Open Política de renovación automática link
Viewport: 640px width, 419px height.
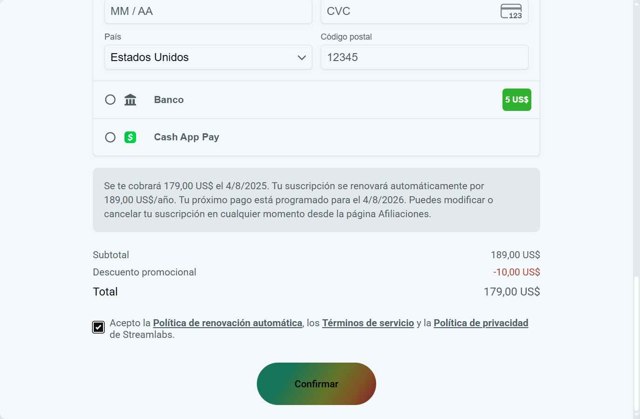(227, 323)
